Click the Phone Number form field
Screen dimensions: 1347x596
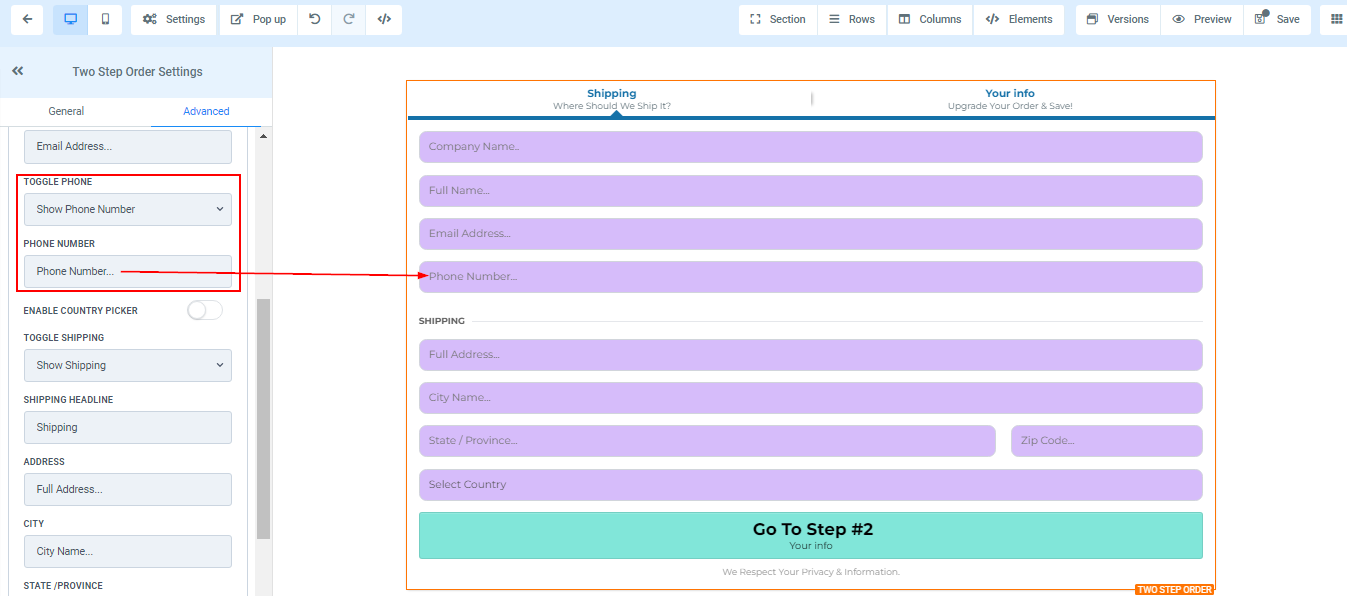click(x=811, y=277)
